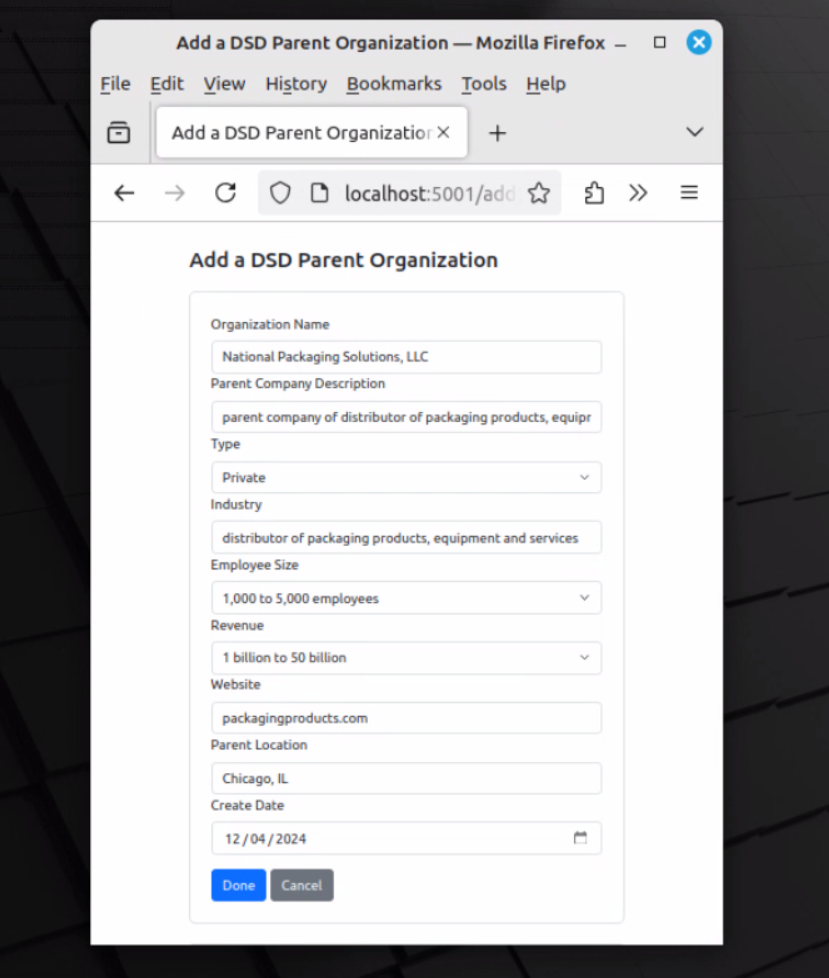The height and width of the screenshot is (978, 829).
Task: Open the Create Date calendar picker
Action: click(581, 838)
